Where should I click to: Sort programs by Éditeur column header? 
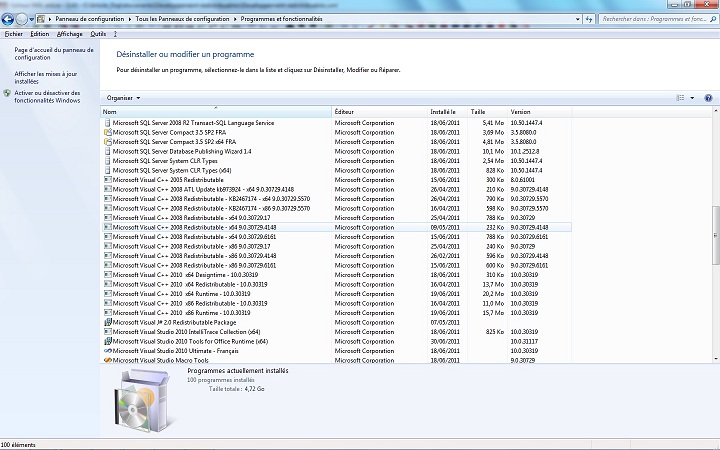pos(345,111)
